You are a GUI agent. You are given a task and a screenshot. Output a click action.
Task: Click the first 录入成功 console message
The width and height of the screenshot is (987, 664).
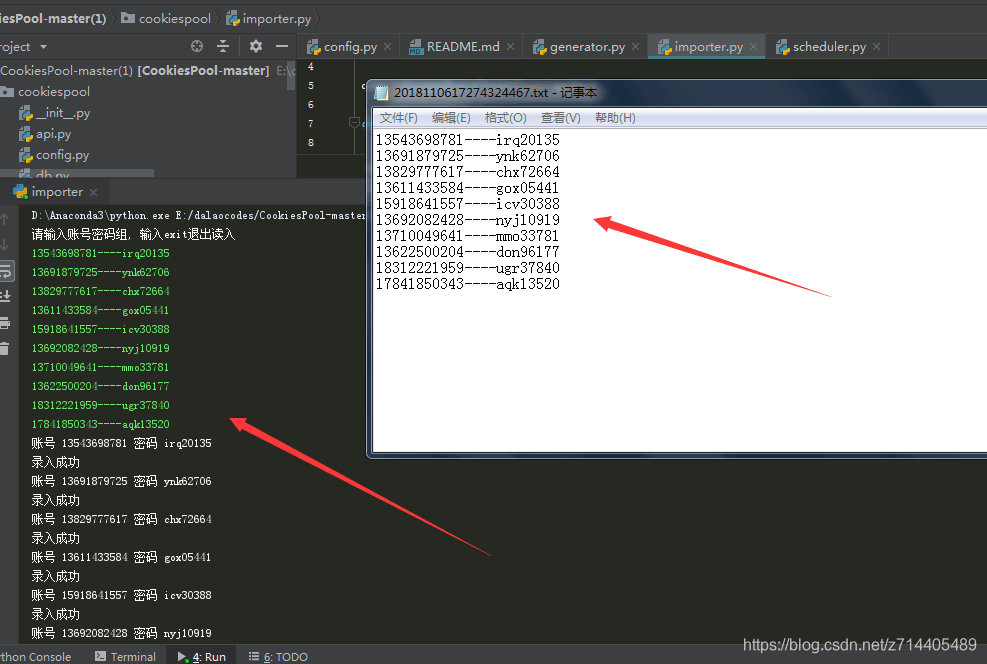pos(56,463)
